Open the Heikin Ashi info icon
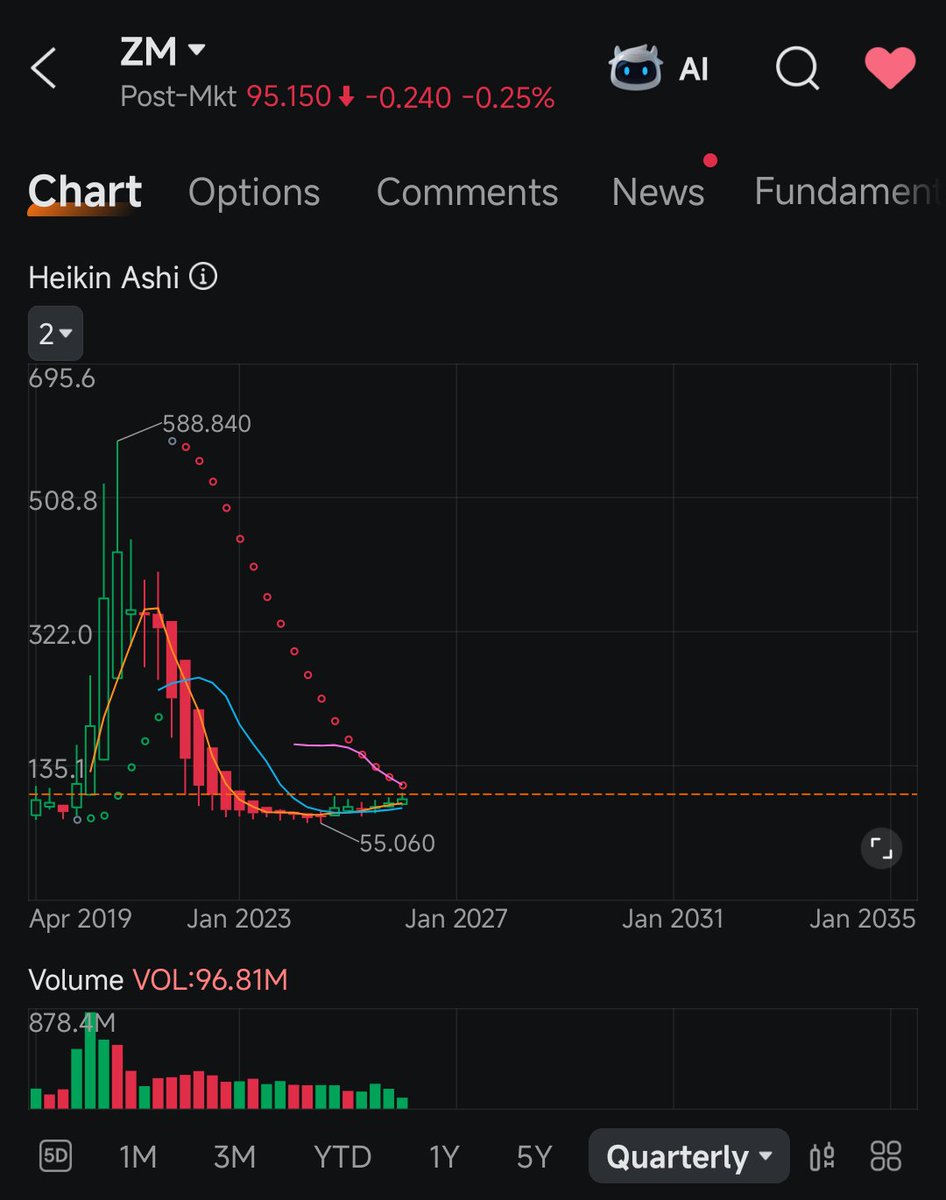 click(203, 277)
